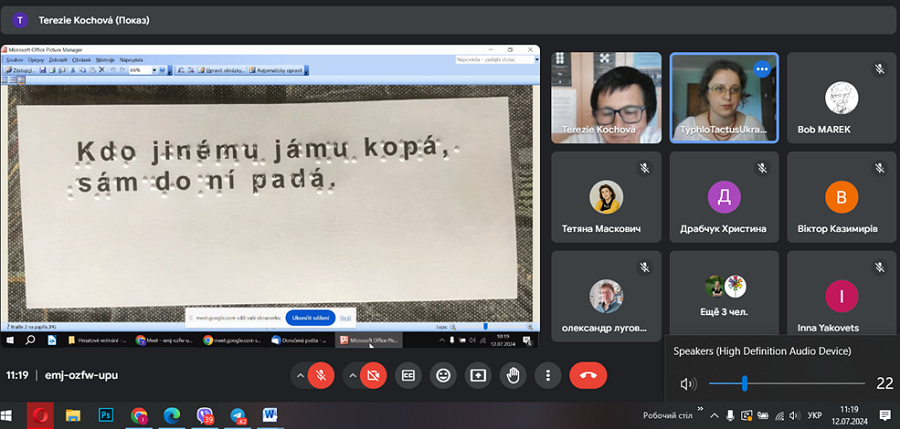Screen dimensions: 900x429
Task: Open Telegram from the taskbar
Action: point(238,415)
